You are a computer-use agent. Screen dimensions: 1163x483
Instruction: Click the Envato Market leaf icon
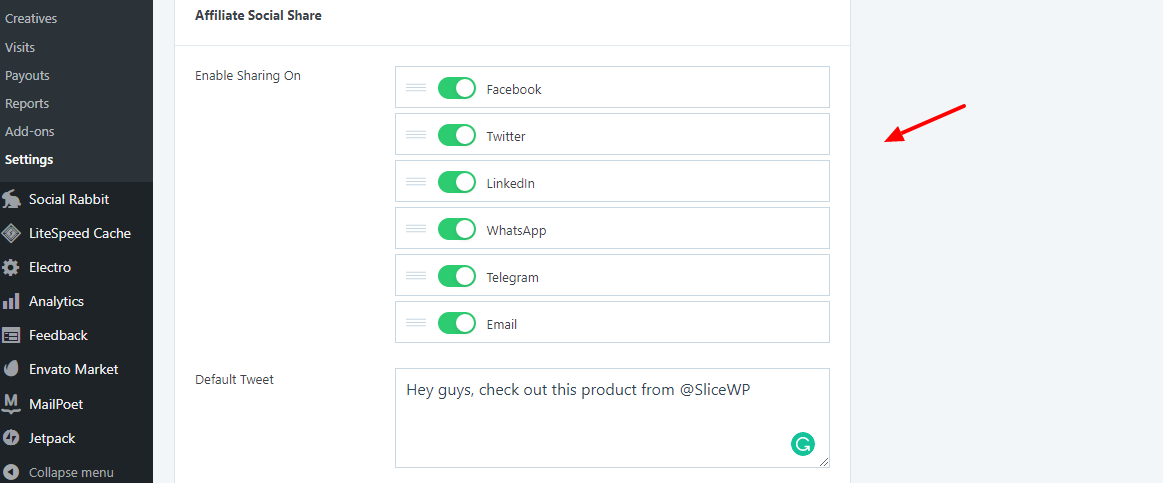pos(12,369)
